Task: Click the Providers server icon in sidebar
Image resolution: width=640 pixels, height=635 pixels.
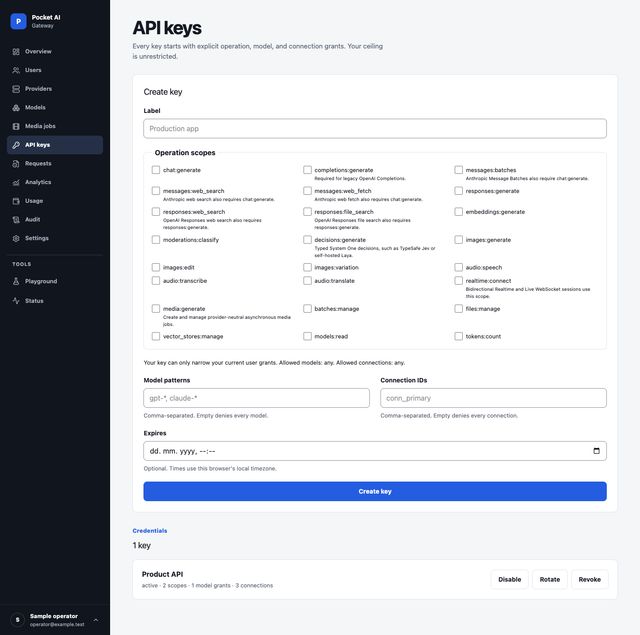Action: coord(16,89)
